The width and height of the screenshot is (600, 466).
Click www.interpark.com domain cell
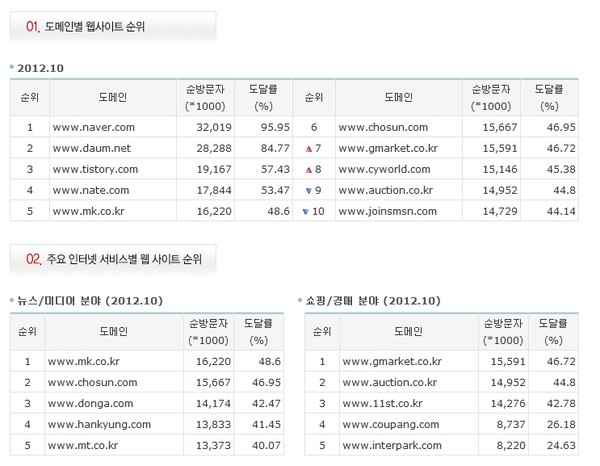pyautogui.click(x=392, y=445)
